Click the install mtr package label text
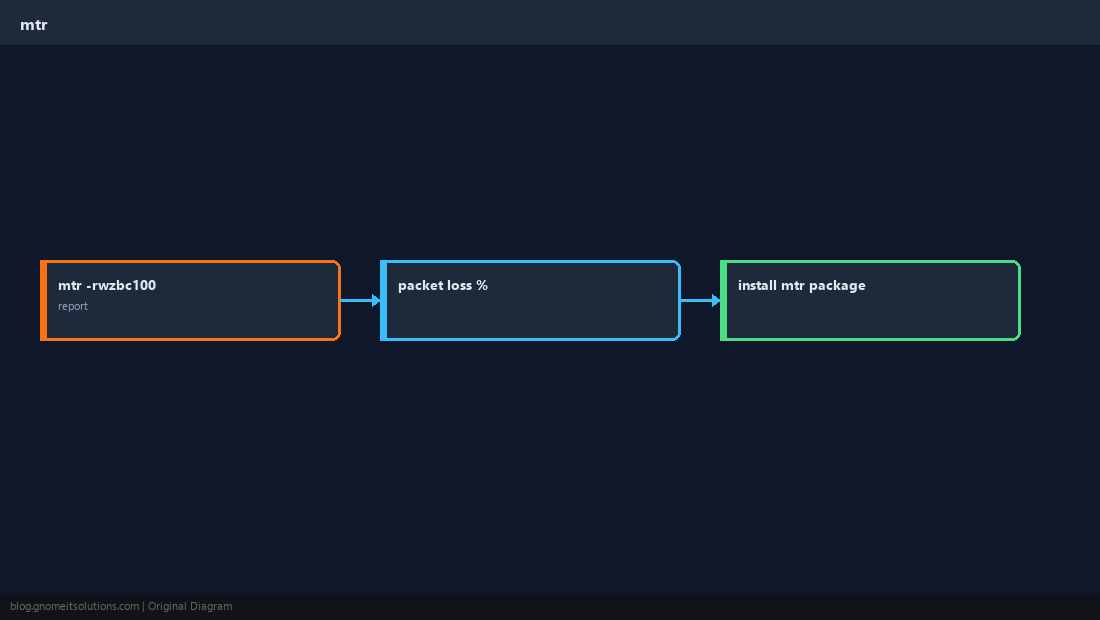1100x620 pixels. [x=802, y=285]
